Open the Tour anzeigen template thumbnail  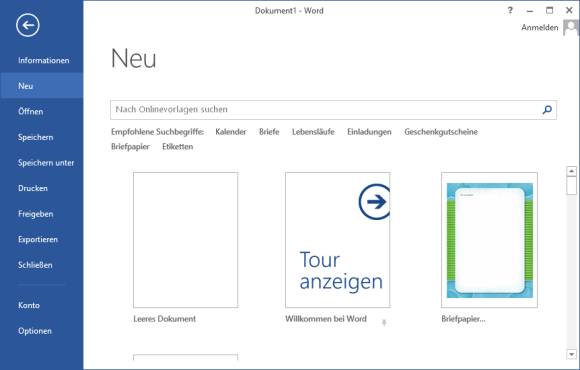click(x=338, y=240)
